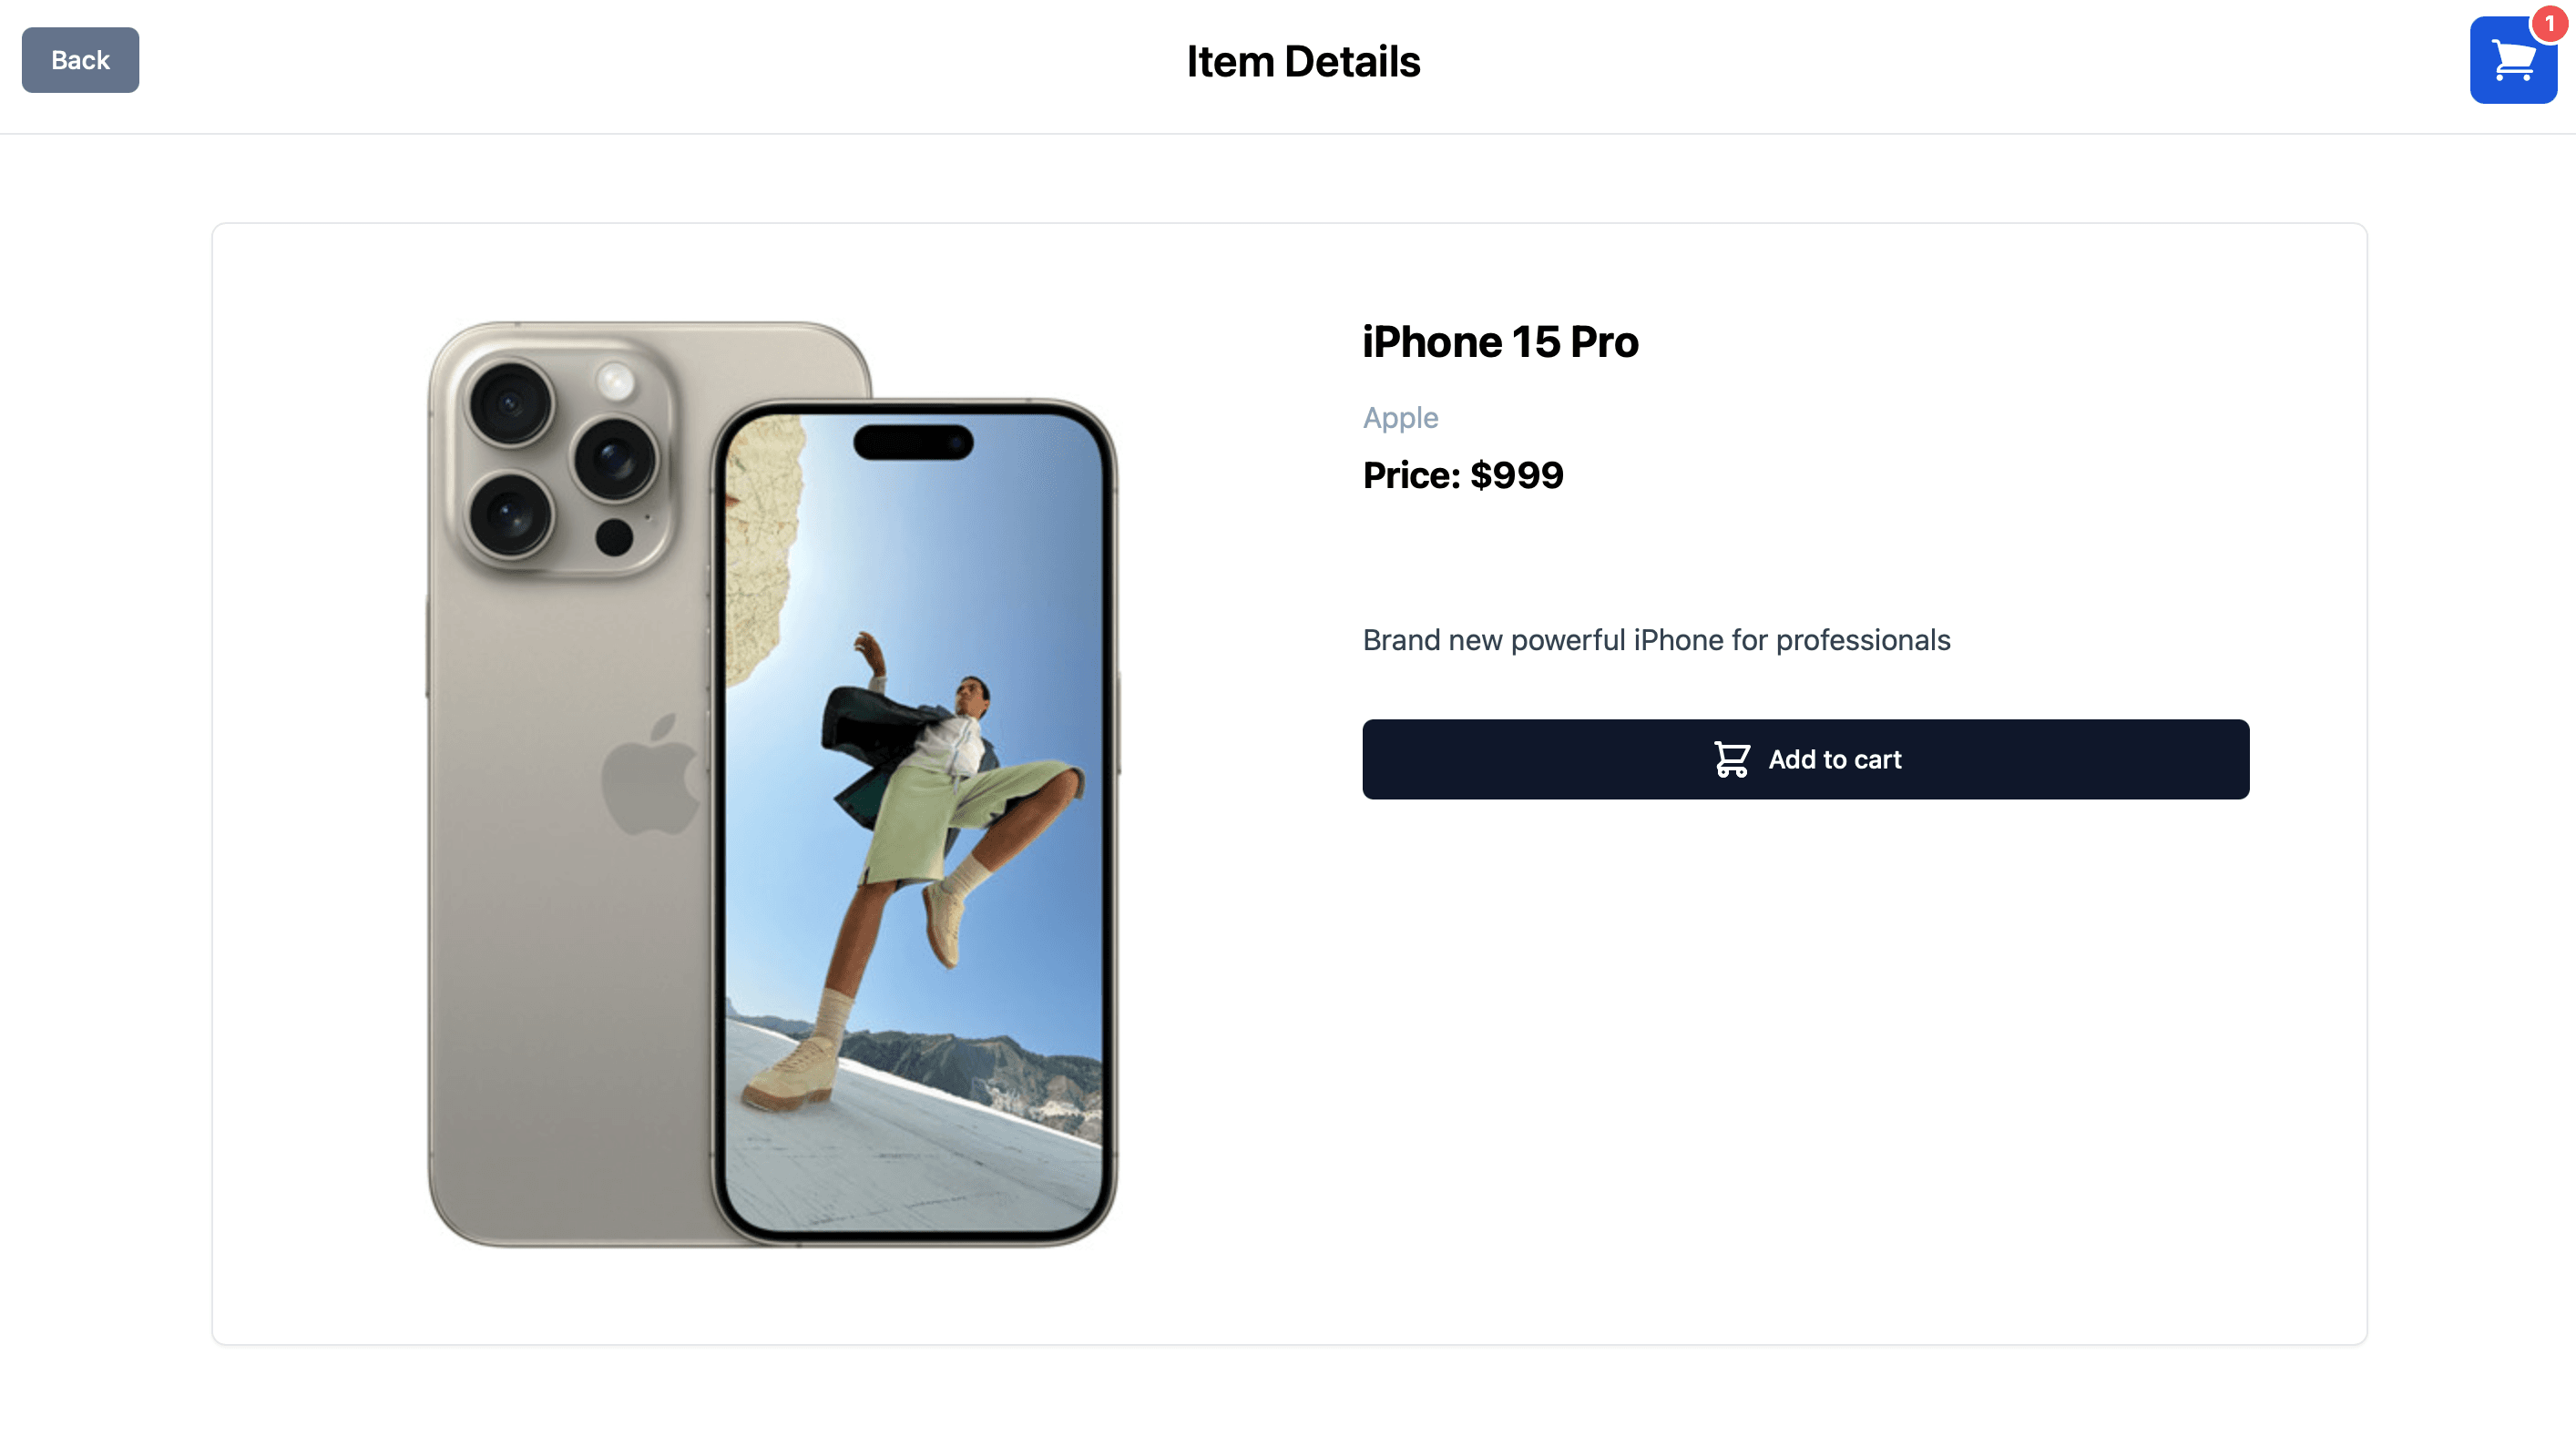
Task: Click the Item Details page heading
Action: [x=1303, y=62]
